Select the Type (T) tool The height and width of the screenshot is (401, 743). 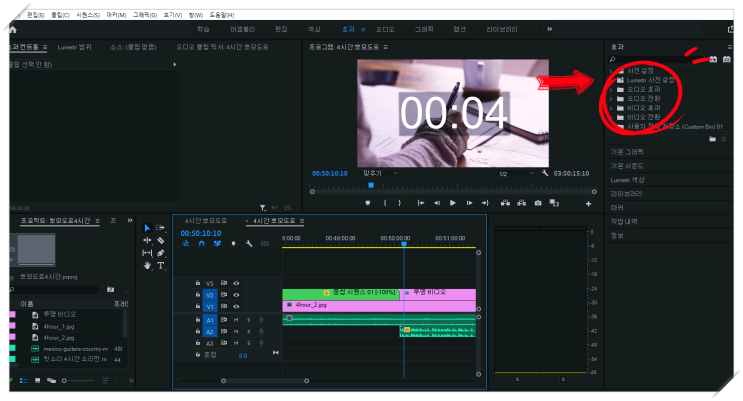161,265
